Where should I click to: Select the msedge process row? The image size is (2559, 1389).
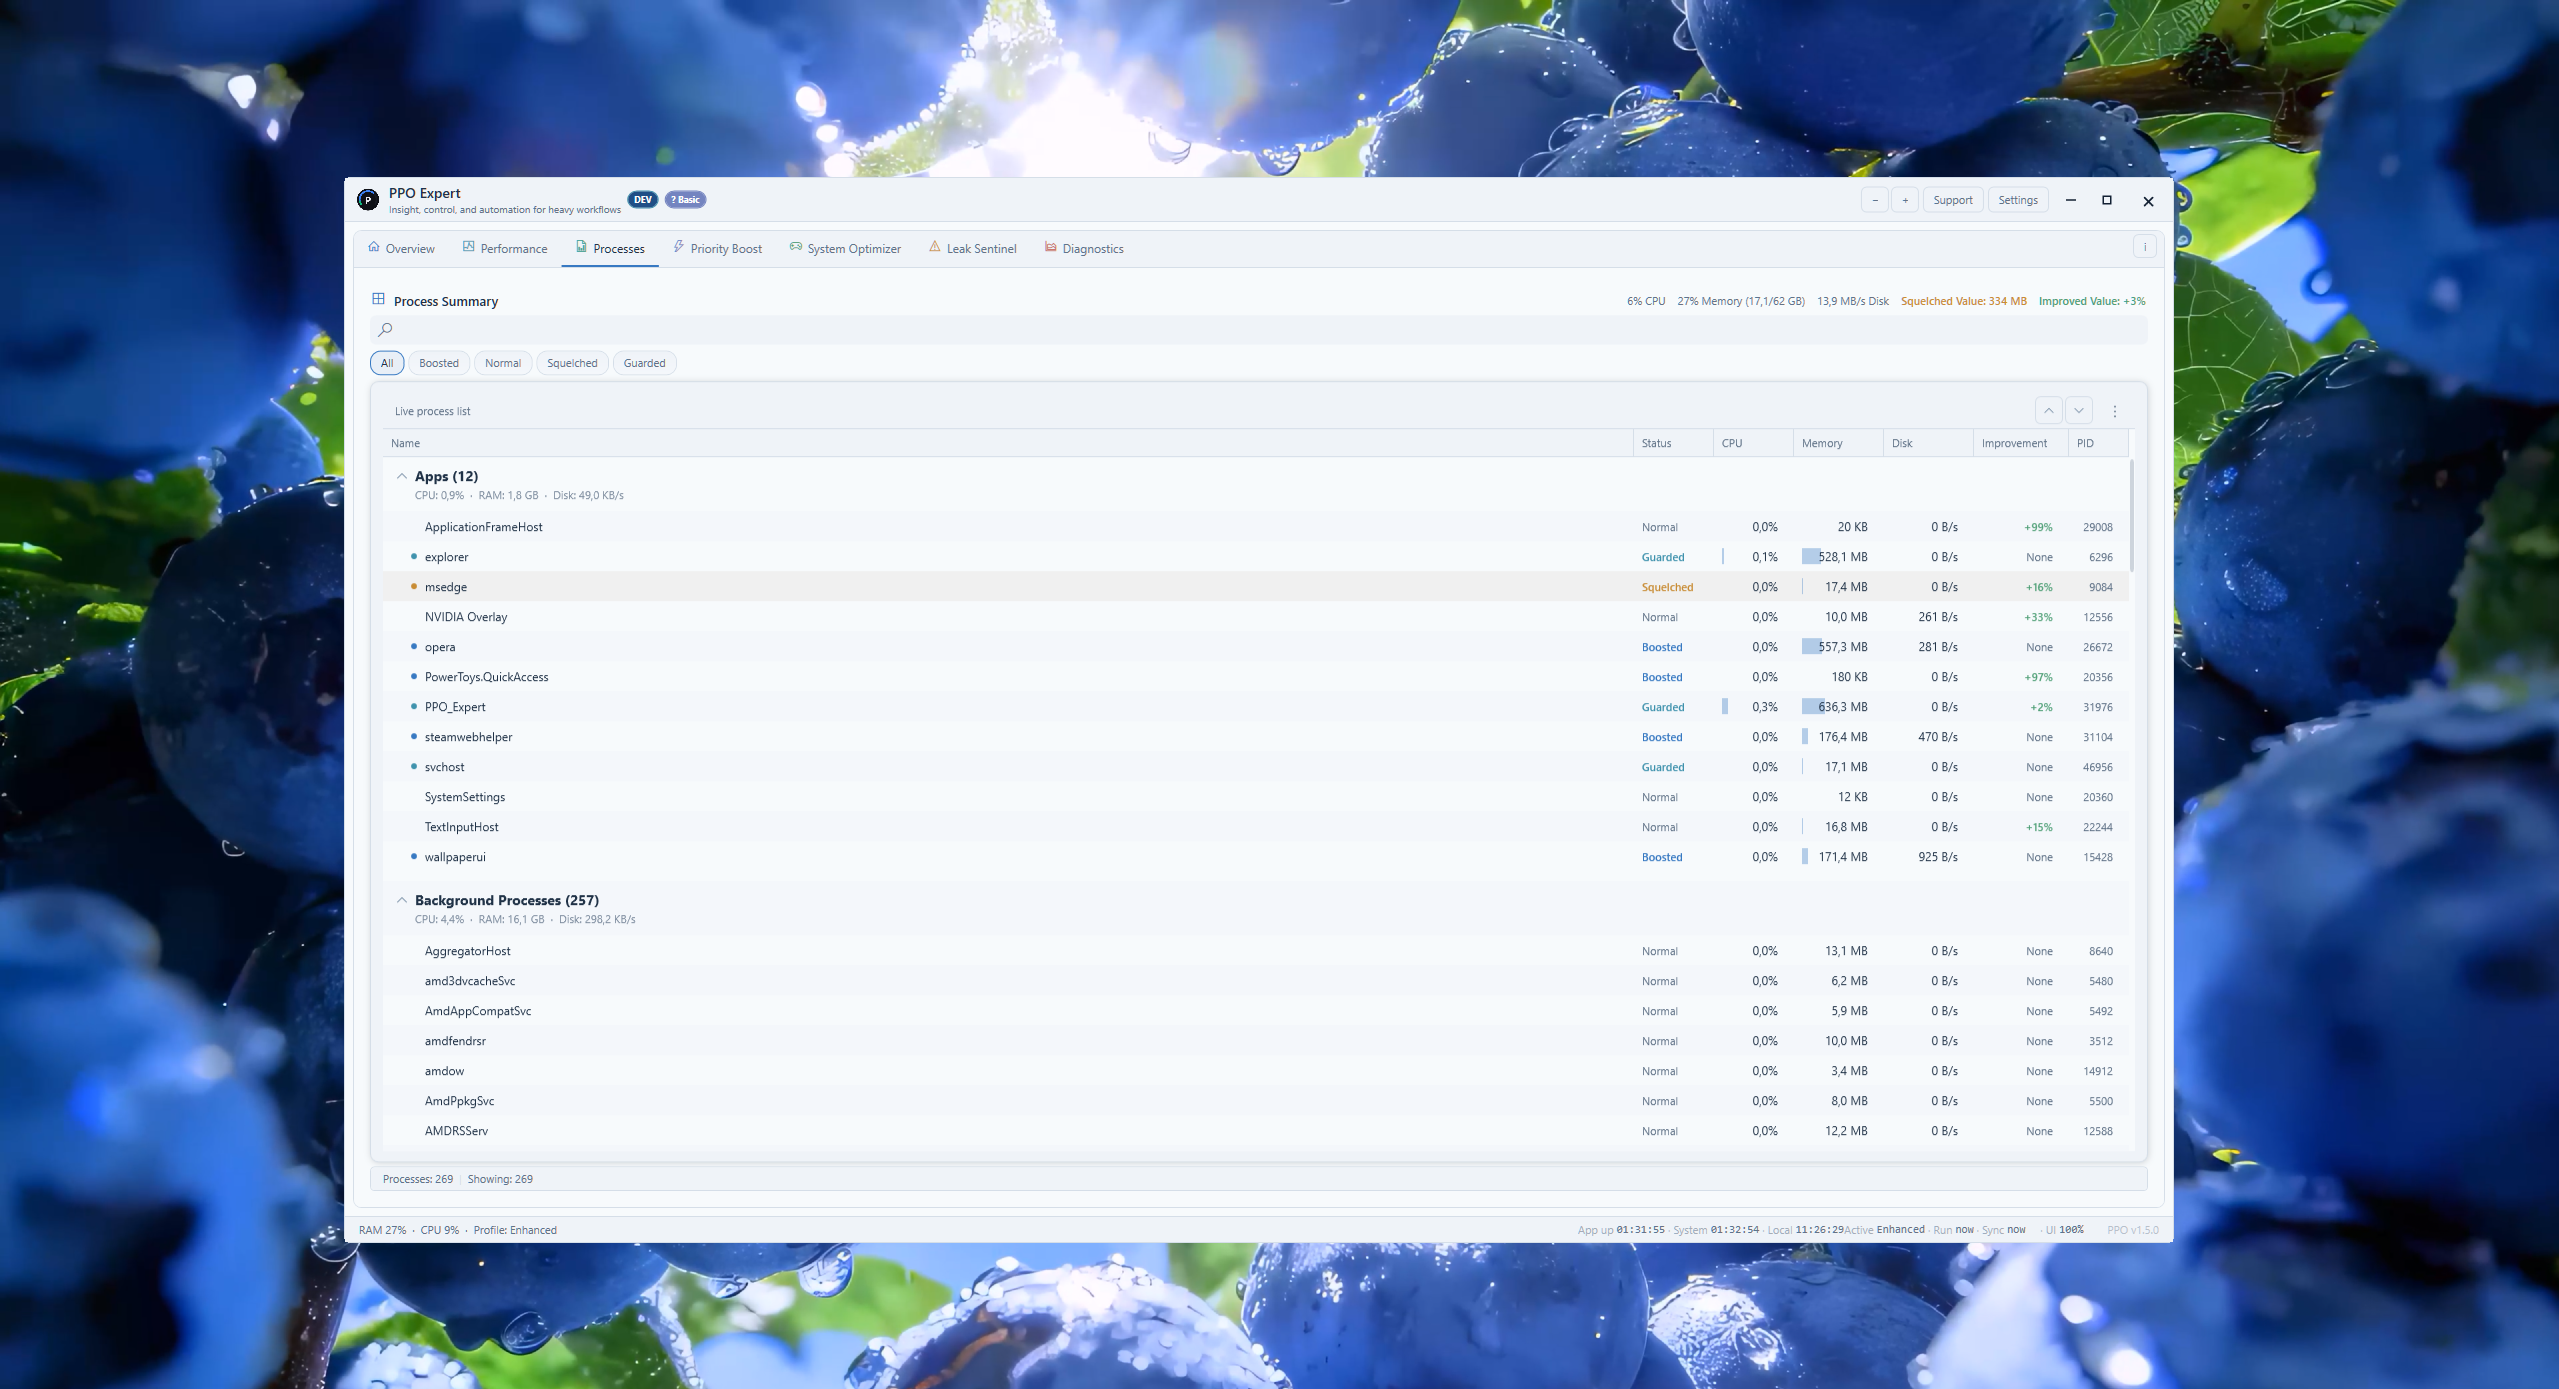click(1256, 587)
